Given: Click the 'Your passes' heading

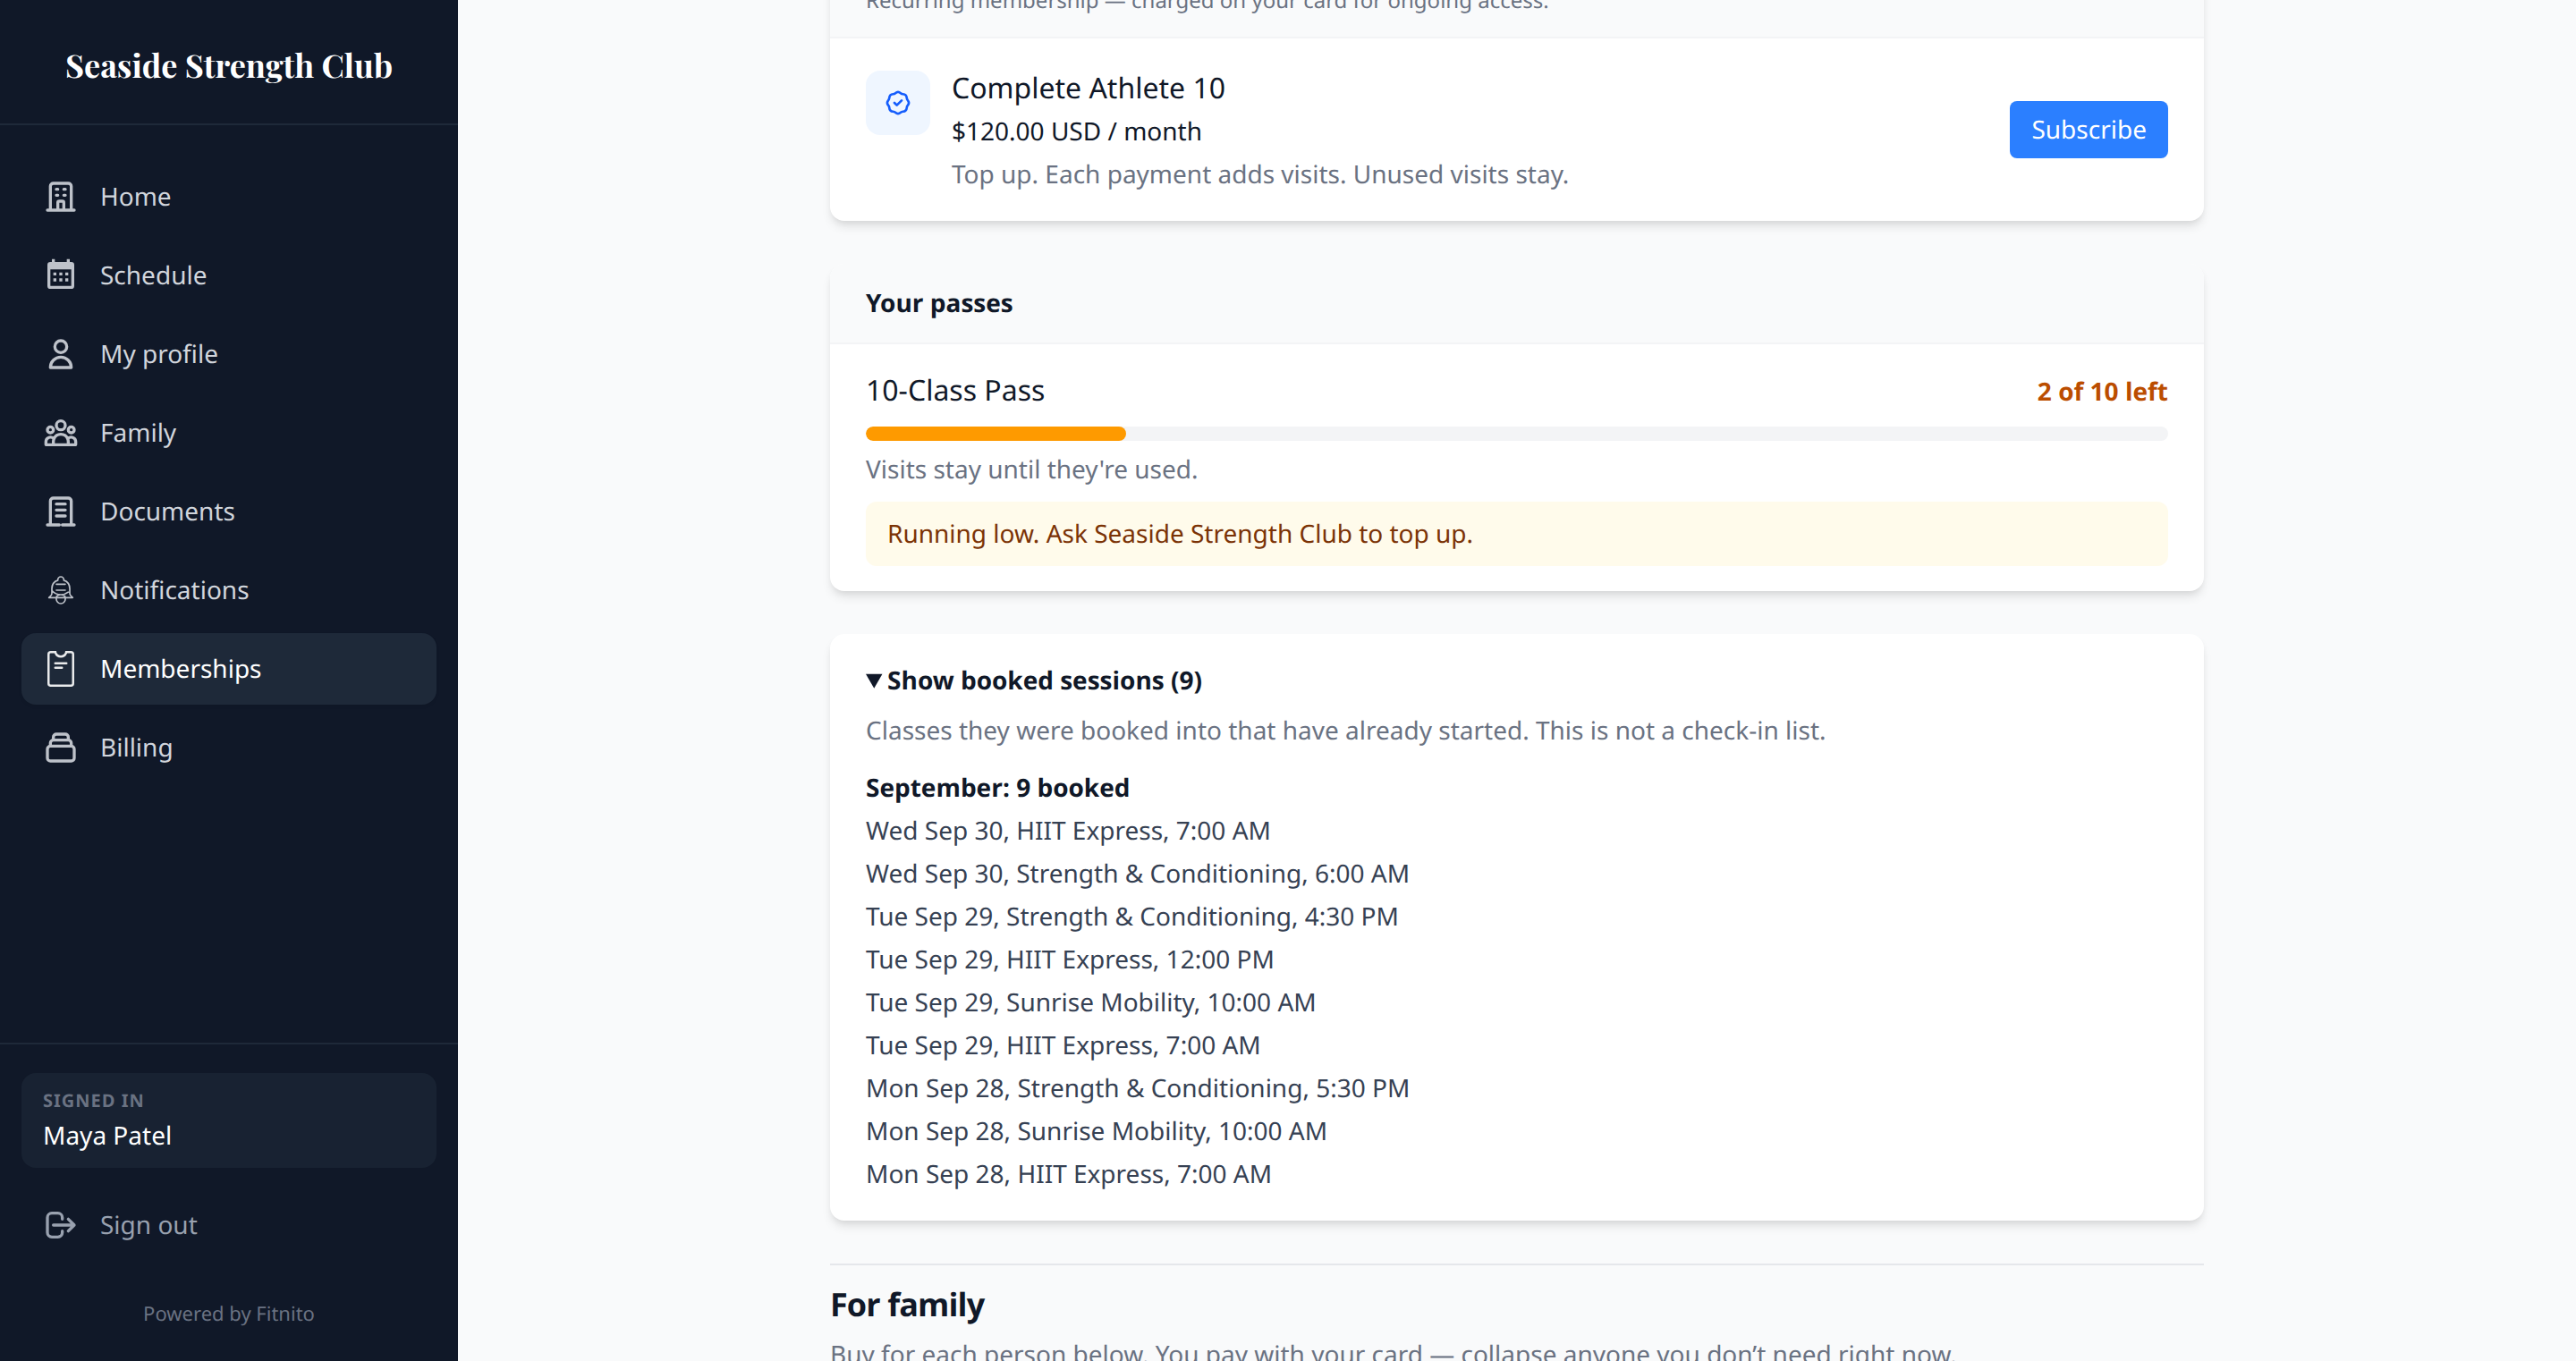Looking at the screenshot, I should [x=939, y=303].
